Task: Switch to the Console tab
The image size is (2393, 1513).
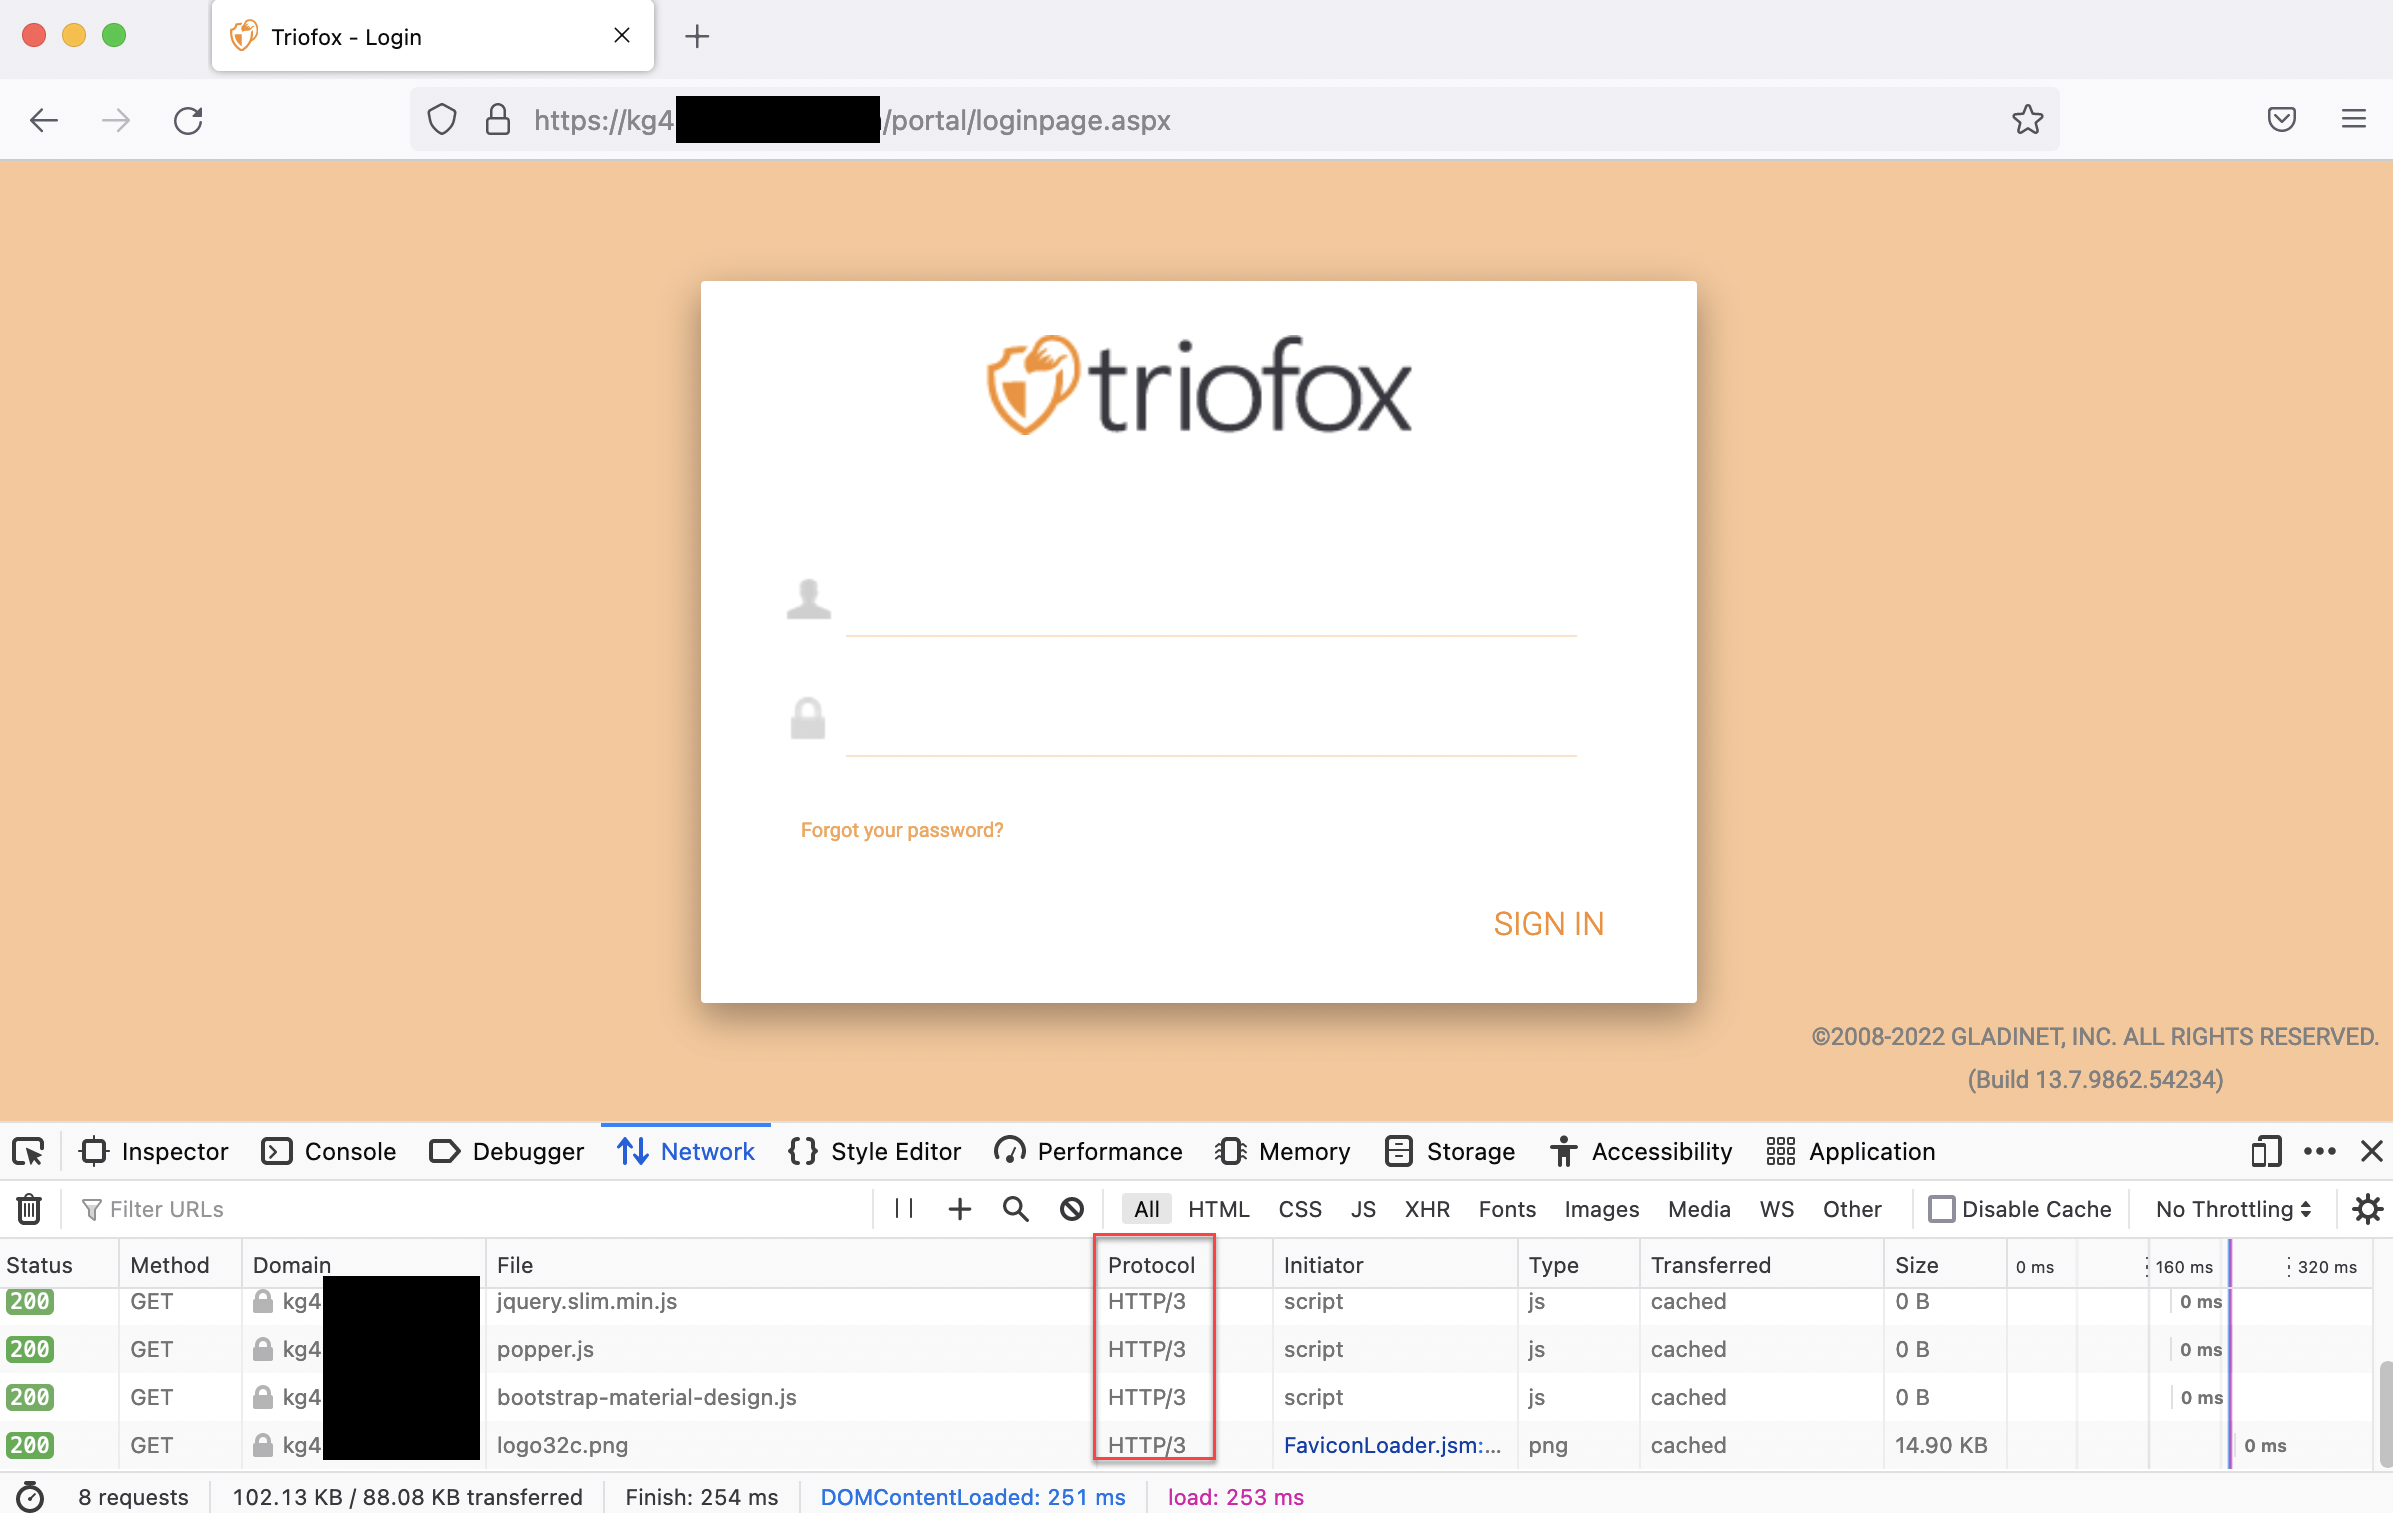Action: click(329, 1152)
